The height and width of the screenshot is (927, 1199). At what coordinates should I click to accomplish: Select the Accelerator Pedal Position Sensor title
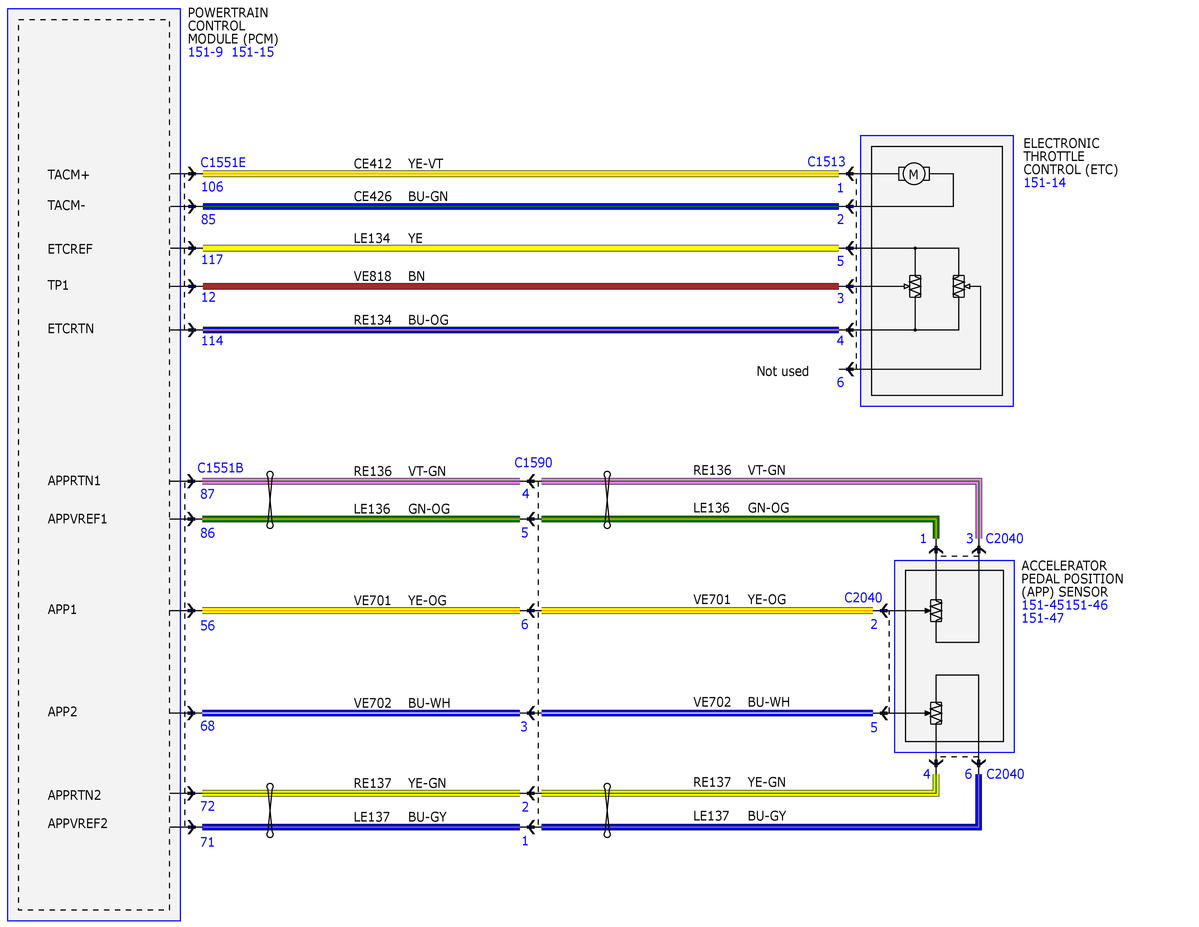coord(1072,579)
